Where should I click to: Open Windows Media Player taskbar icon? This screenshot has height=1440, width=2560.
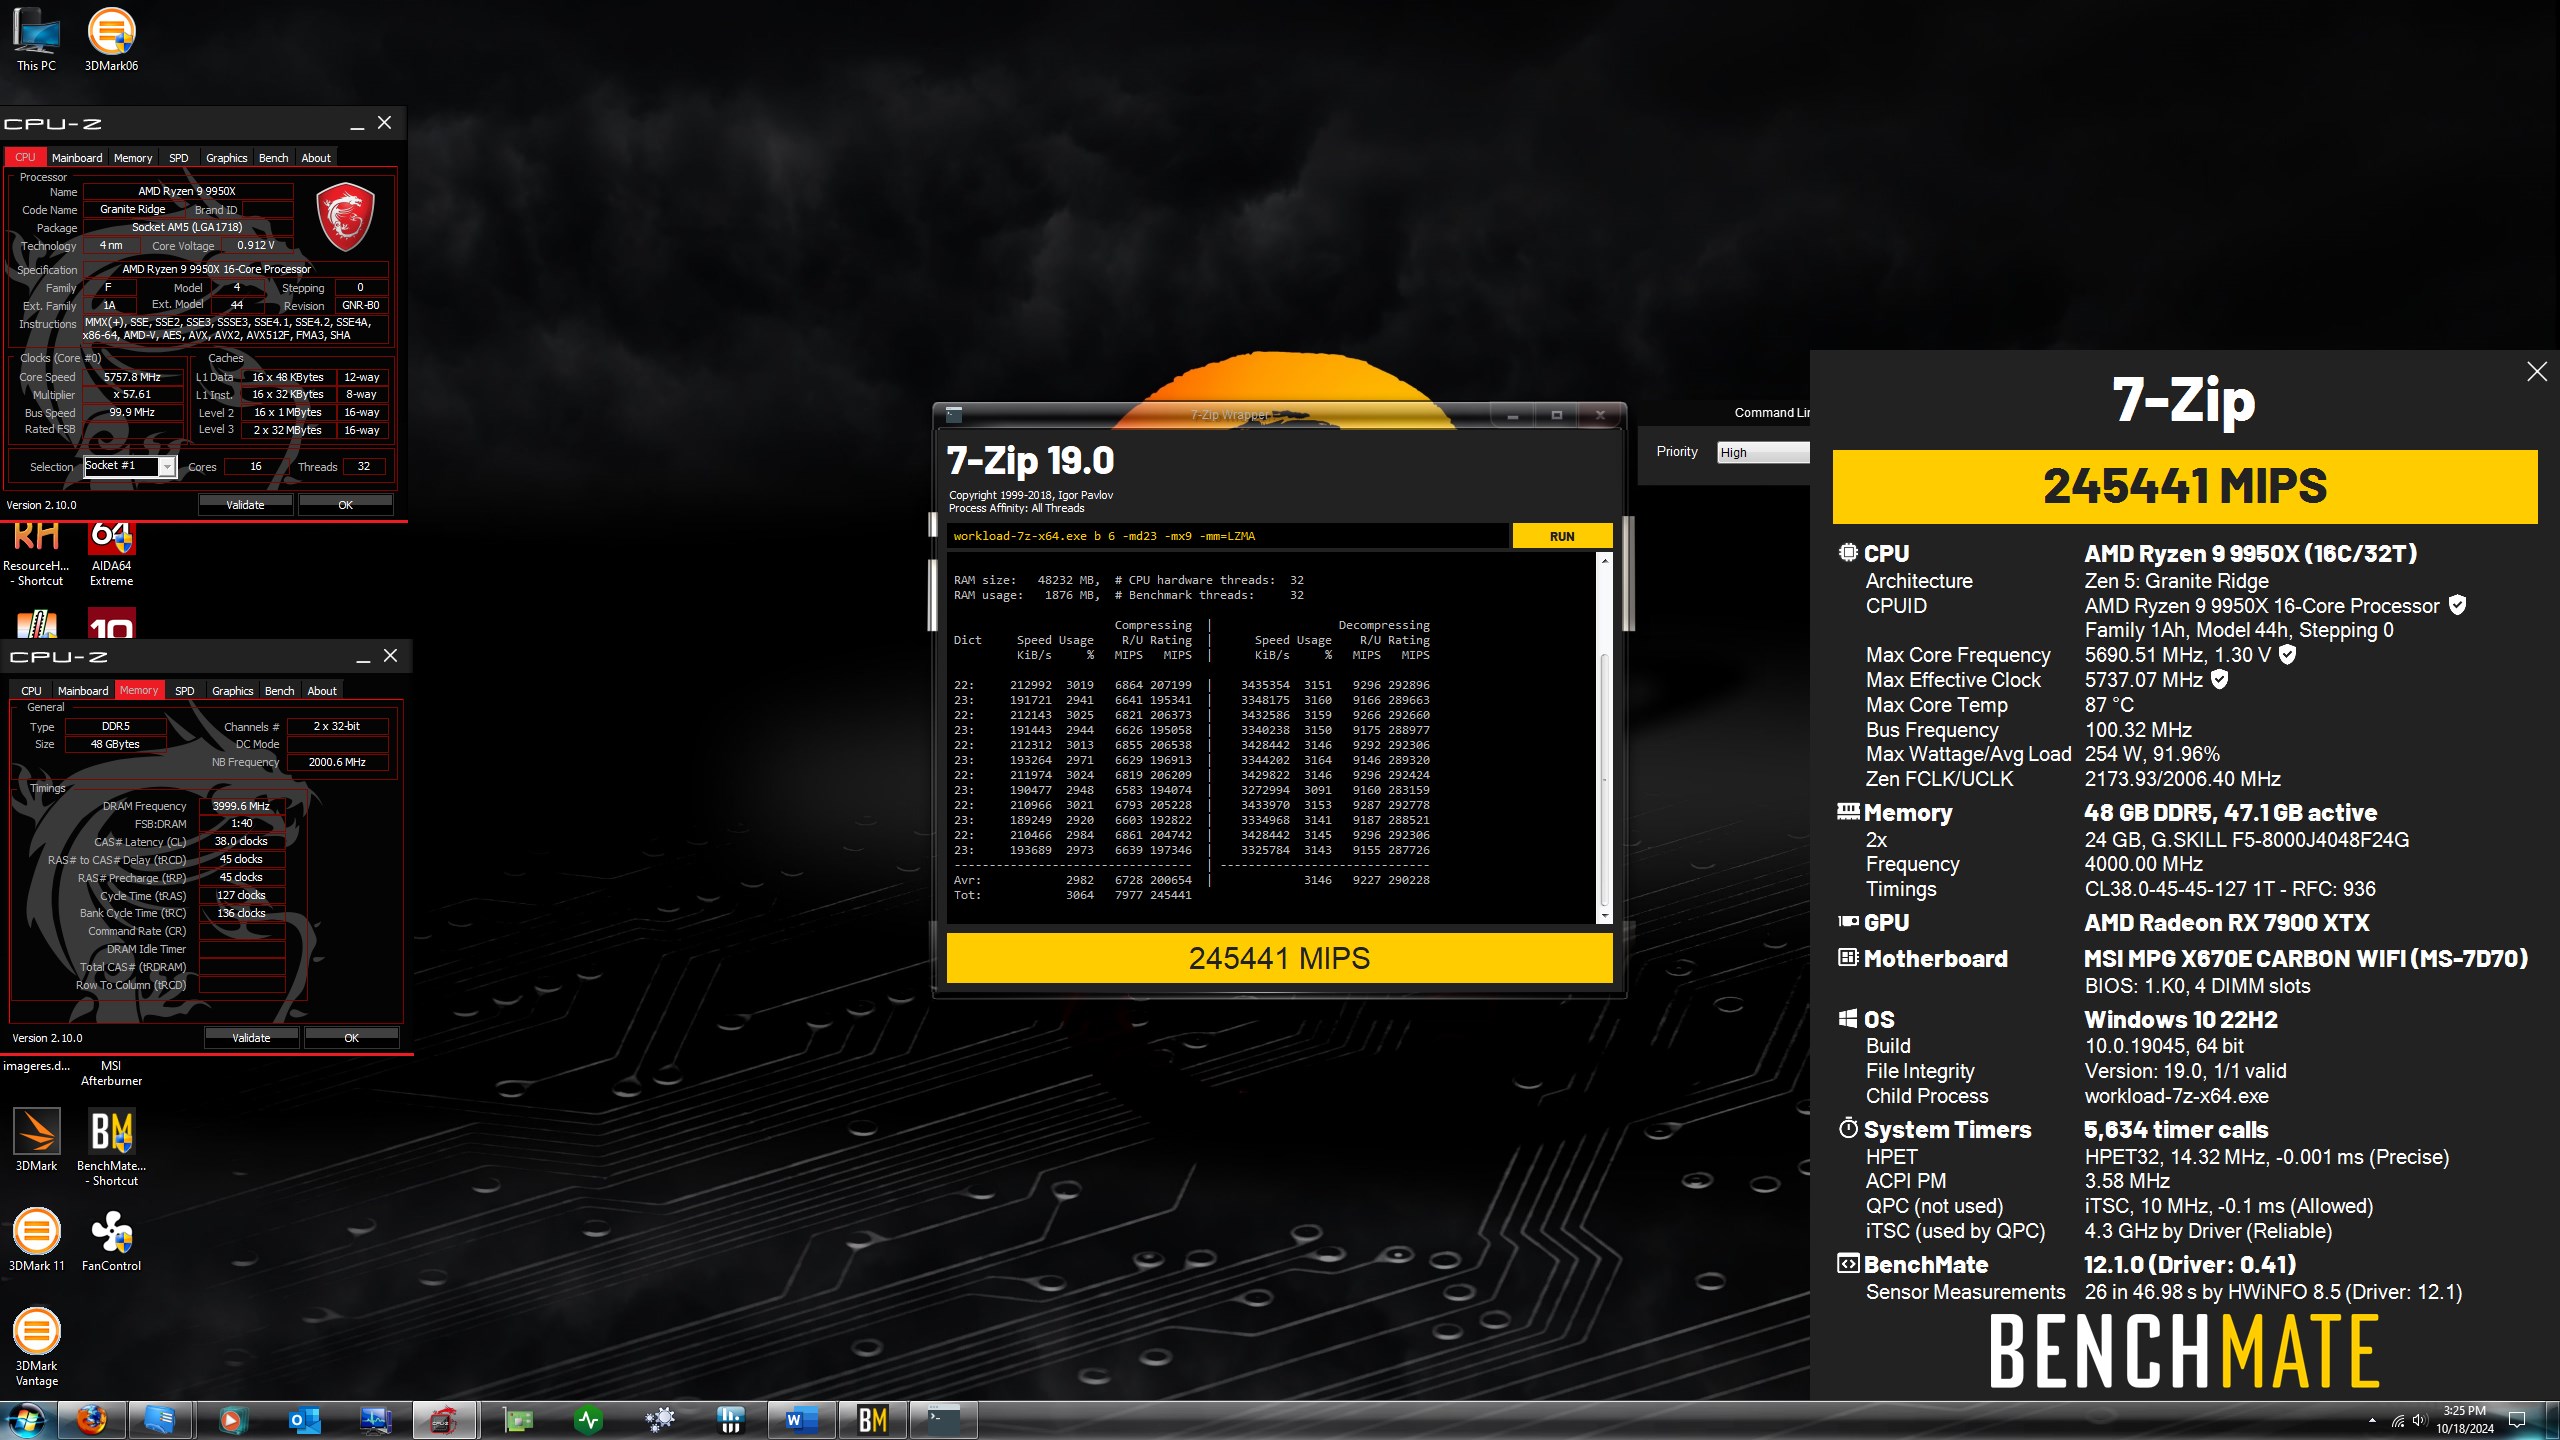tap(232, 1420)
